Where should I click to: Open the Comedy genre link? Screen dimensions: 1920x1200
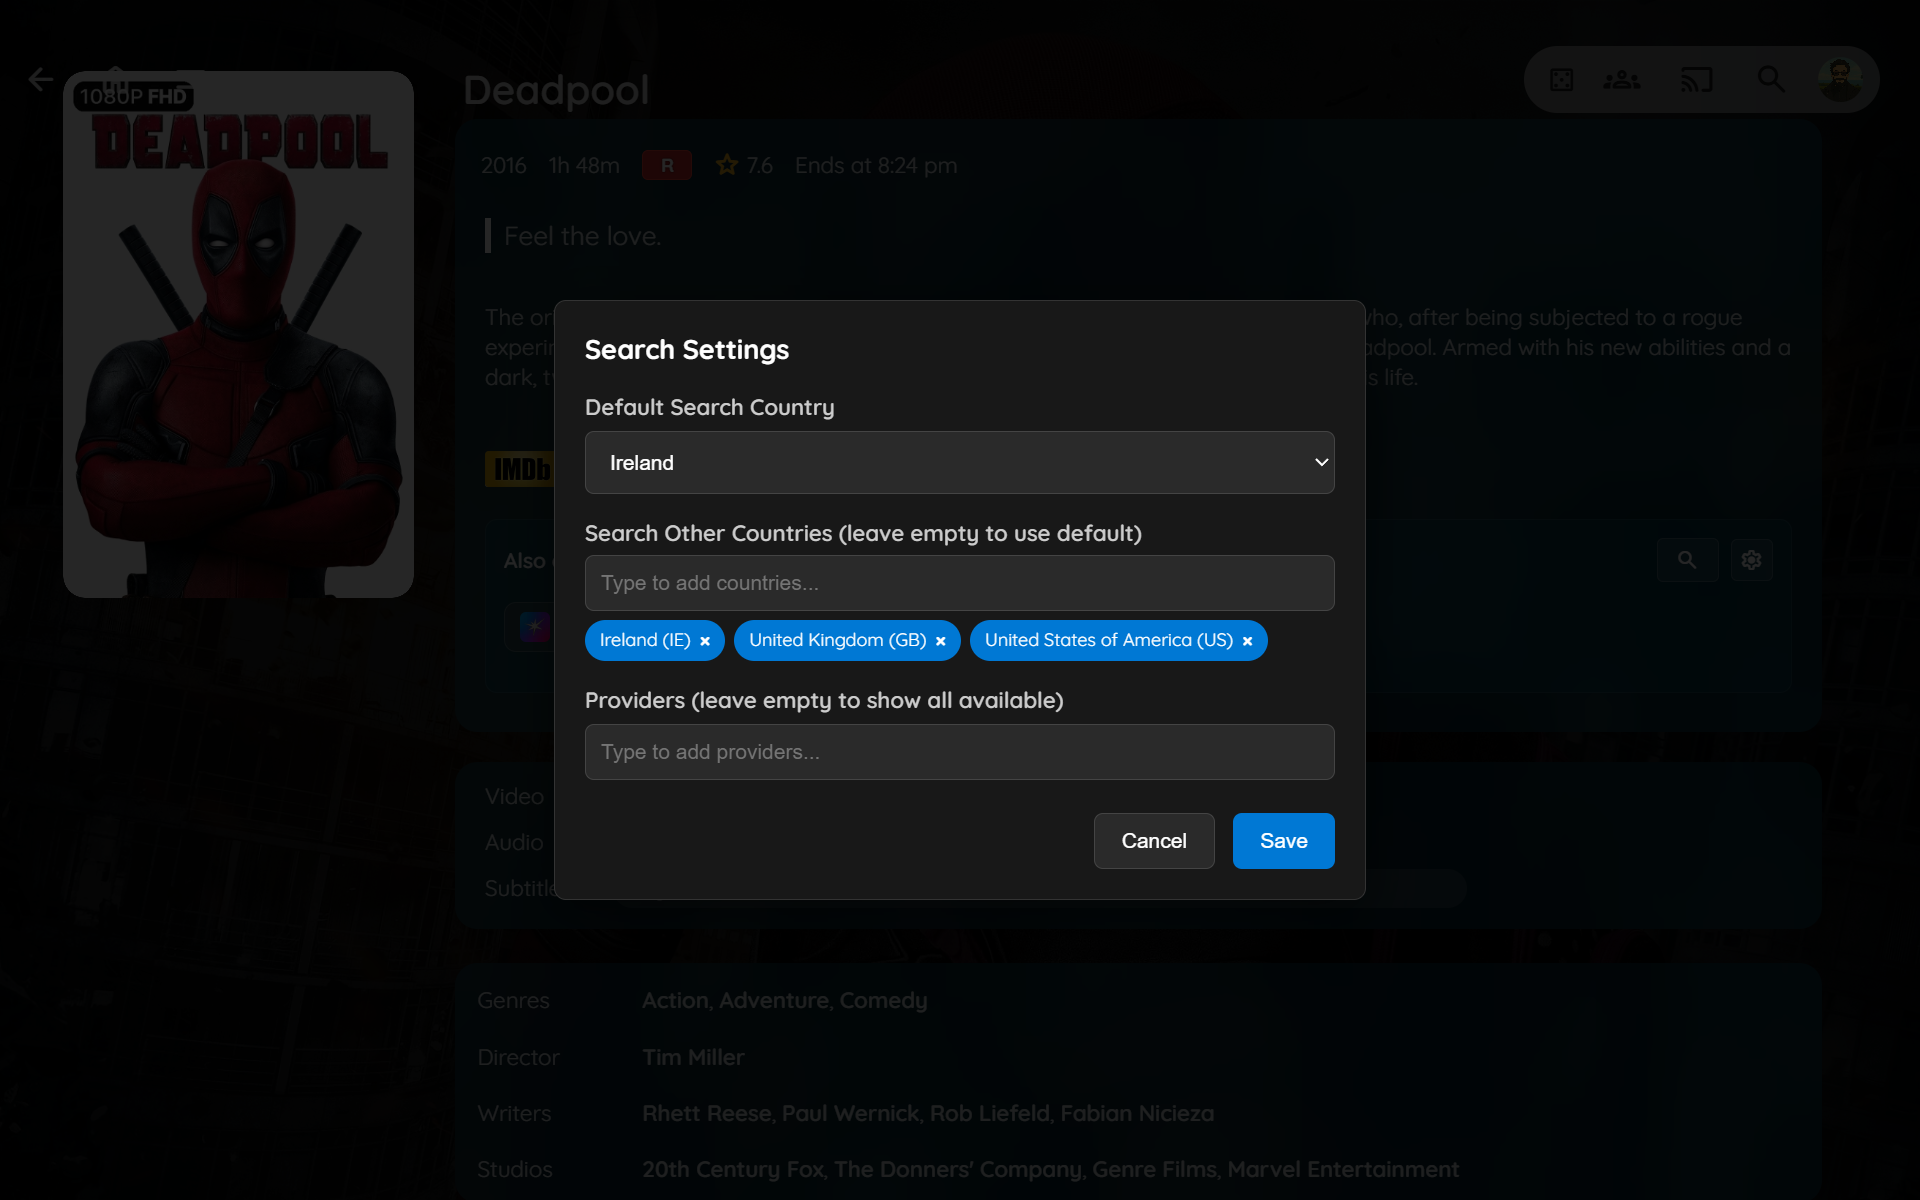coord(884,1000)
